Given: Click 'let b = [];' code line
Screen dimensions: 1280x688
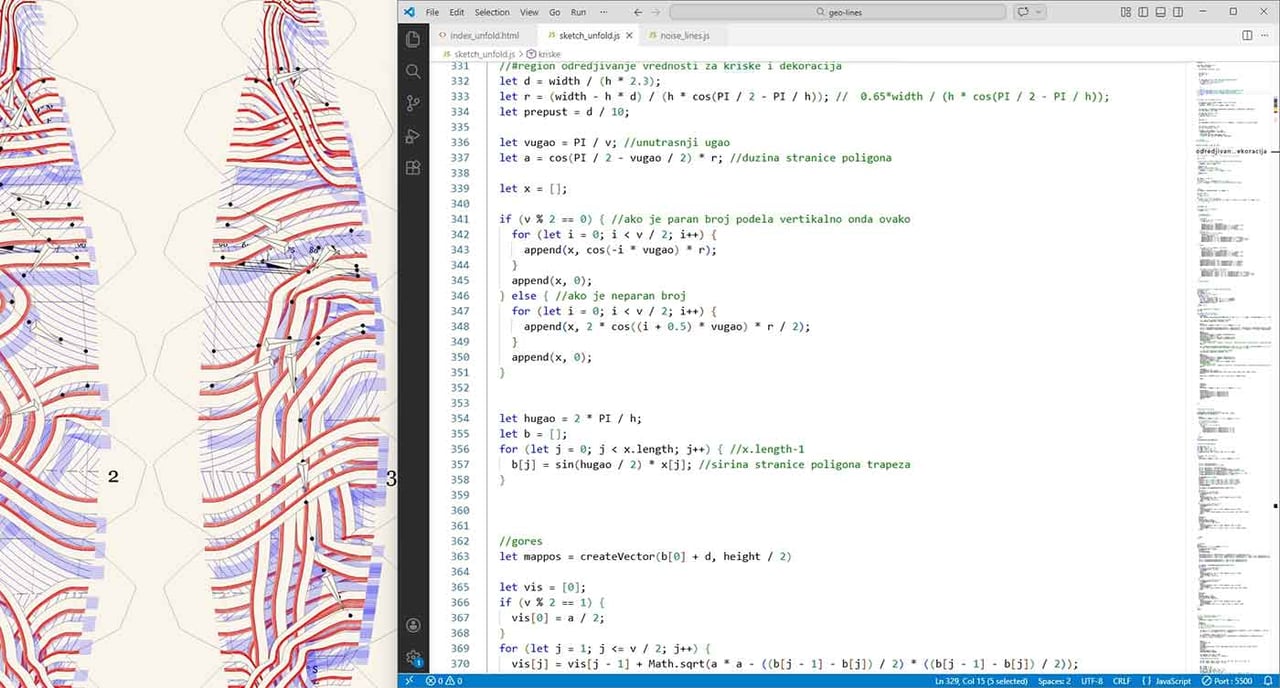Looking at the screenshot, I should pyautogui.click(x=533, y=434).
